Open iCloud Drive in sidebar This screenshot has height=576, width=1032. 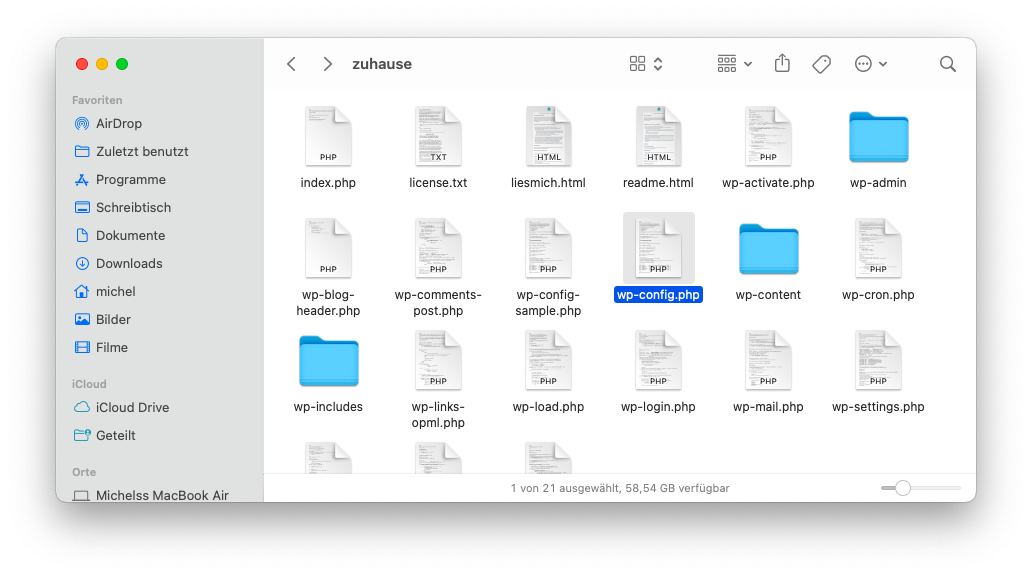(x=132, y=408)
